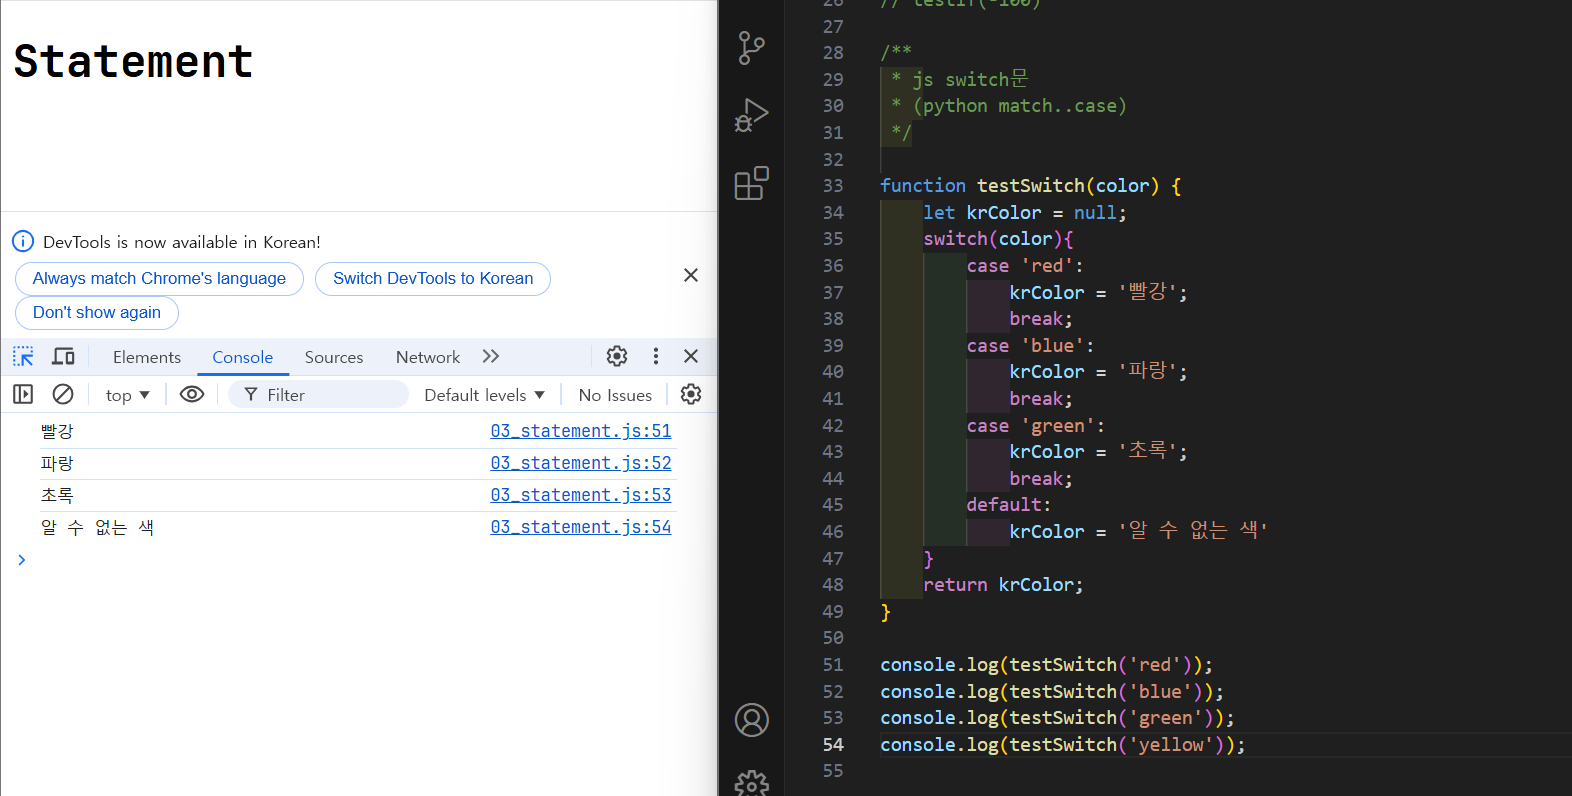Switch to the Console tab
Viewport: 1572px width, 796px height.
(242, 357)
